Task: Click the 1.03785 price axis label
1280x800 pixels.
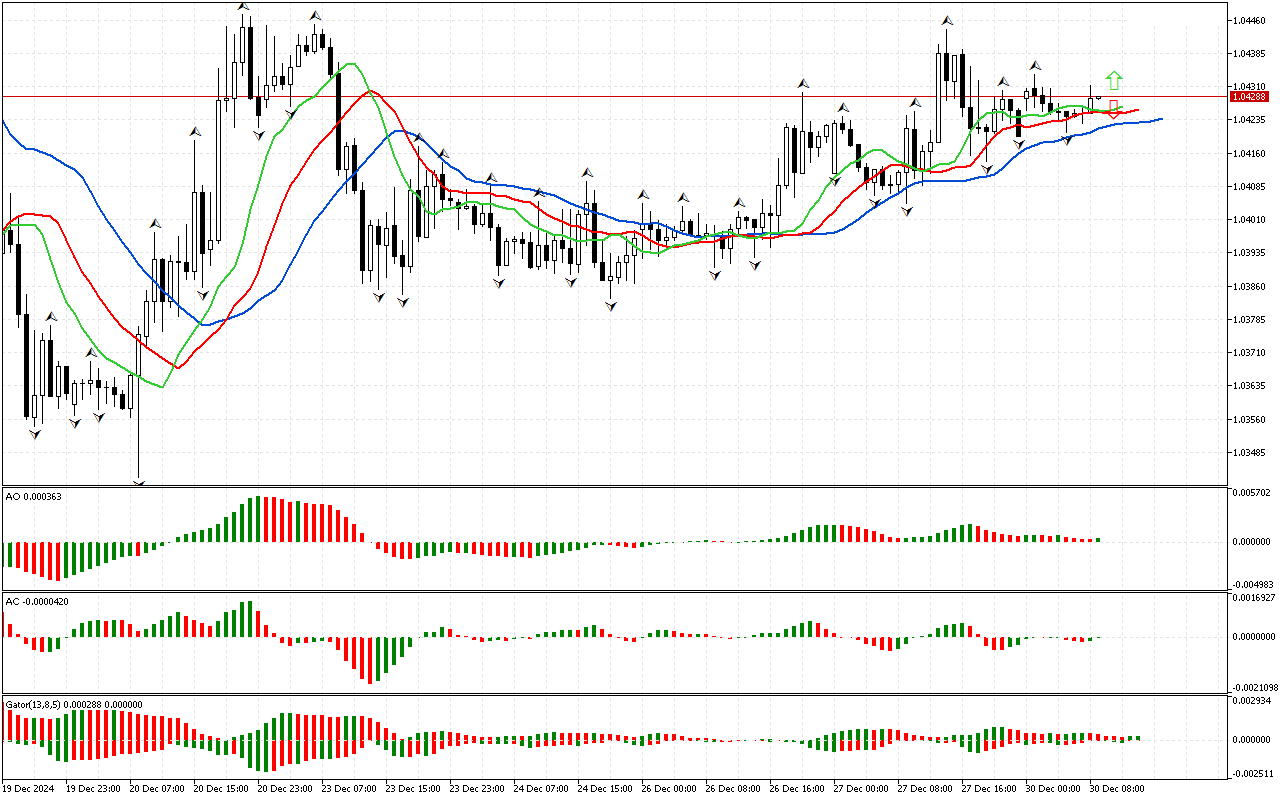Action: point(1251,319)
